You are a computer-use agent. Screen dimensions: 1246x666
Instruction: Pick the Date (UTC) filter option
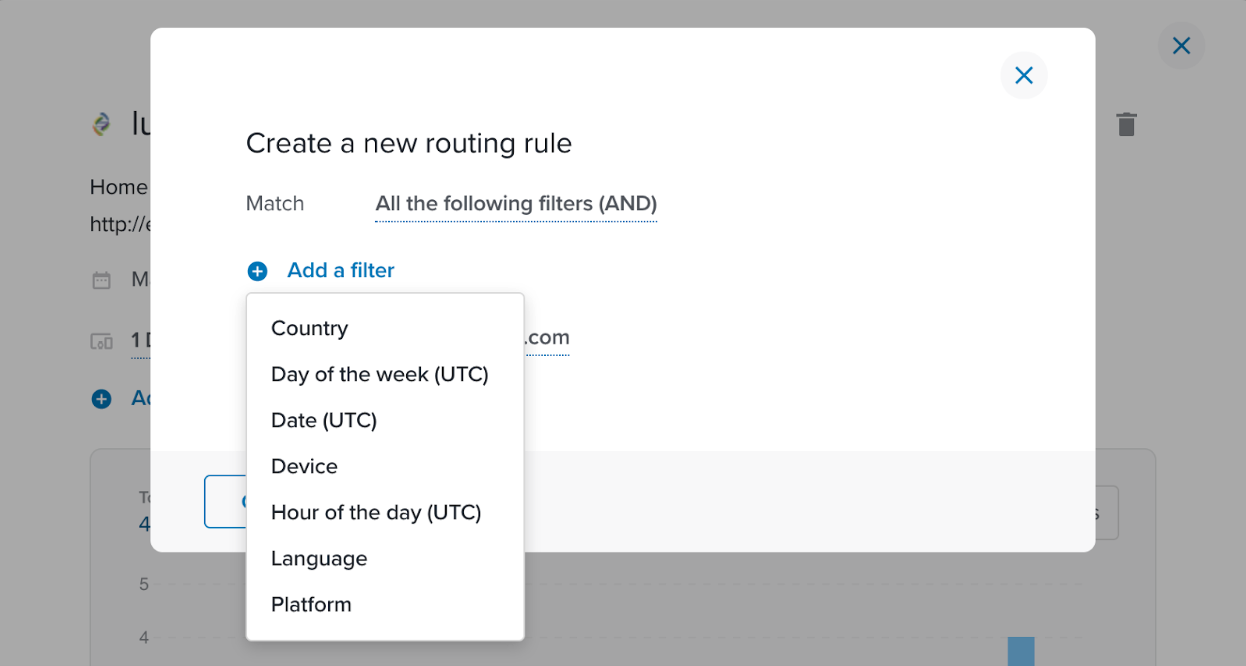(x=323, y=421)
